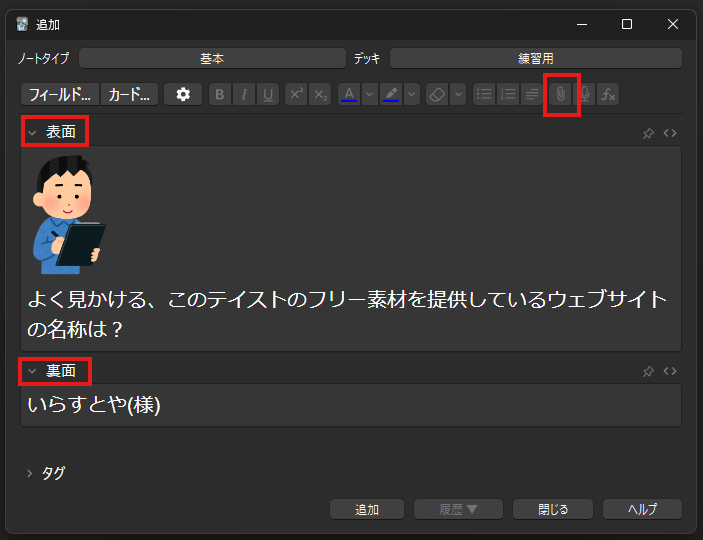Click into the 裏面 answer text field
This screenshot has width=703, height=540.
coord(350,405)
